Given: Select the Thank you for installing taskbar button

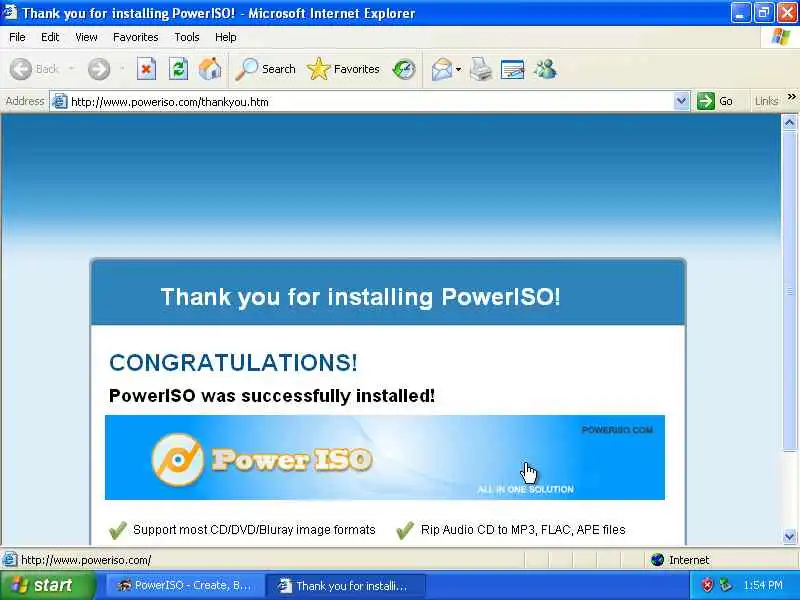Looking at the screenshot, I should pyautogui.click(x=345, y=585).
